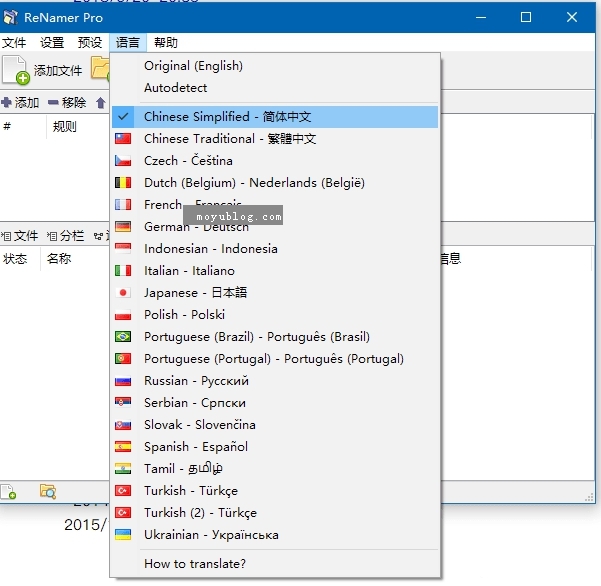The image size is (601, 586).
Task: Click the move rule up arrow
Action: pyautogui.click(x=100, y=103)
